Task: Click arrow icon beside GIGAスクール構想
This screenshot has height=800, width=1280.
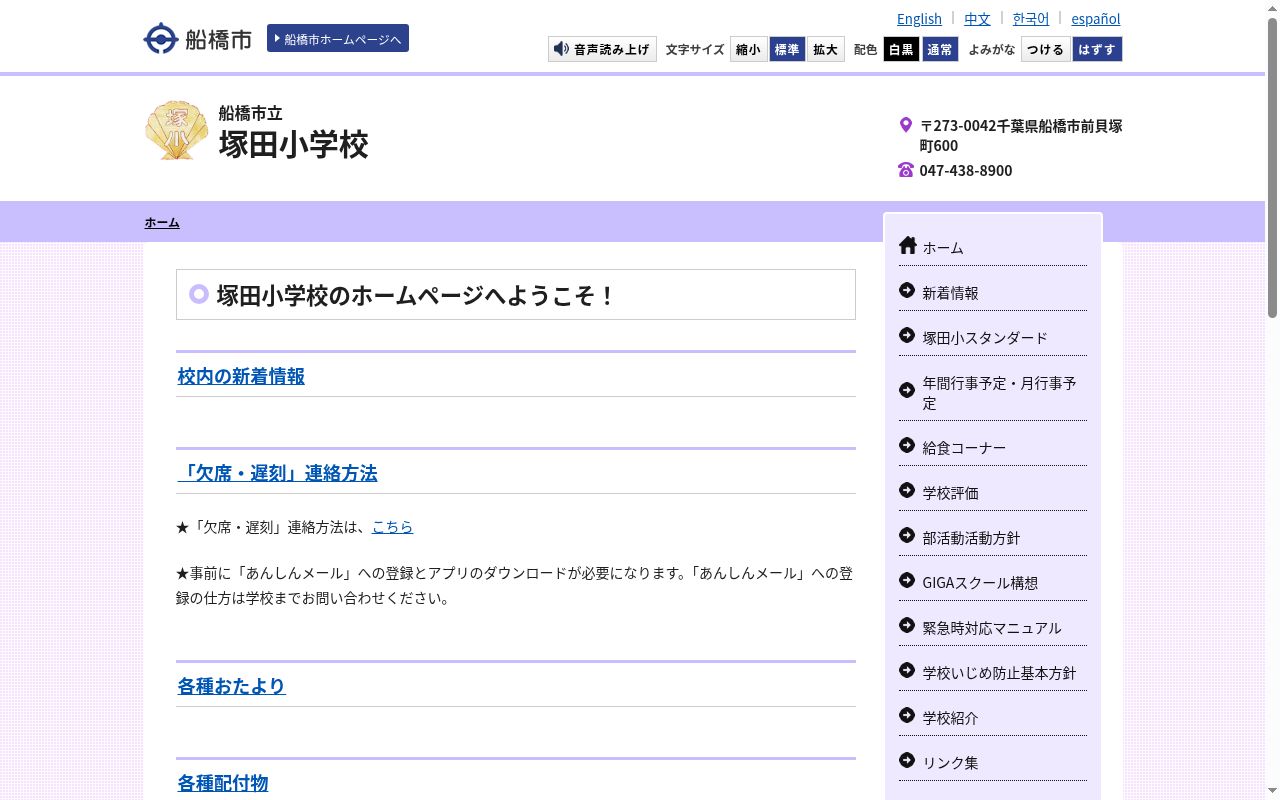Action: [x=907, y=580]
